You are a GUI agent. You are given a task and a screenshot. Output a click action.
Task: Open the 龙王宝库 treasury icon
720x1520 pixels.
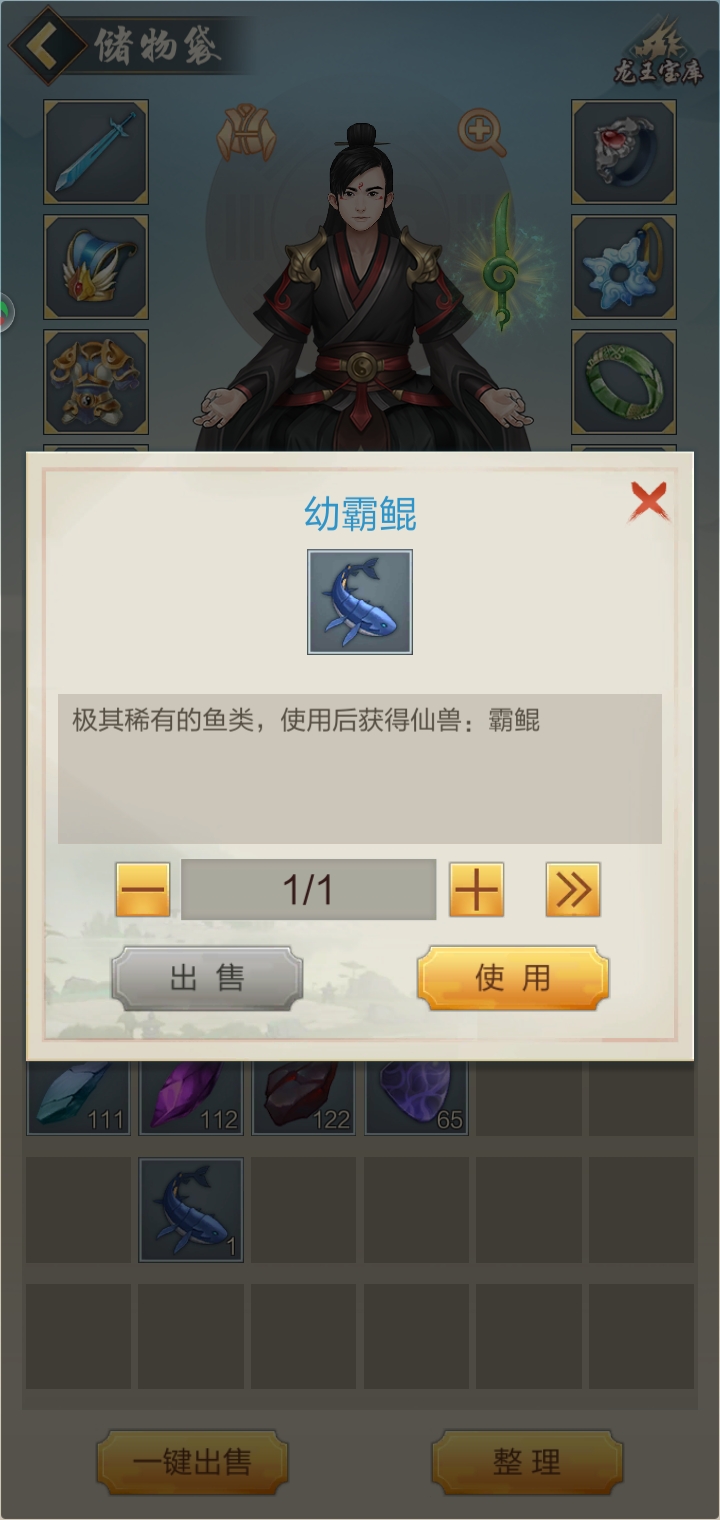click(658, 52)
